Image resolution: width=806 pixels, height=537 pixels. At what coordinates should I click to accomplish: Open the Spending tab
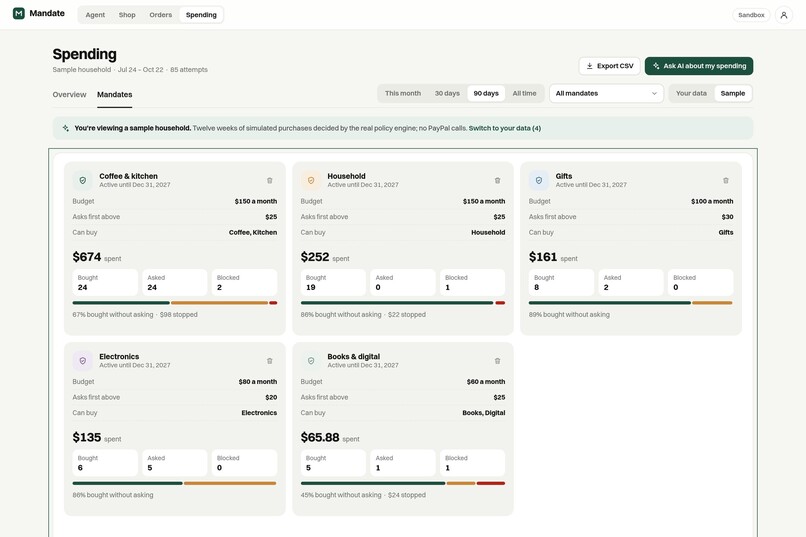point(201,15)
